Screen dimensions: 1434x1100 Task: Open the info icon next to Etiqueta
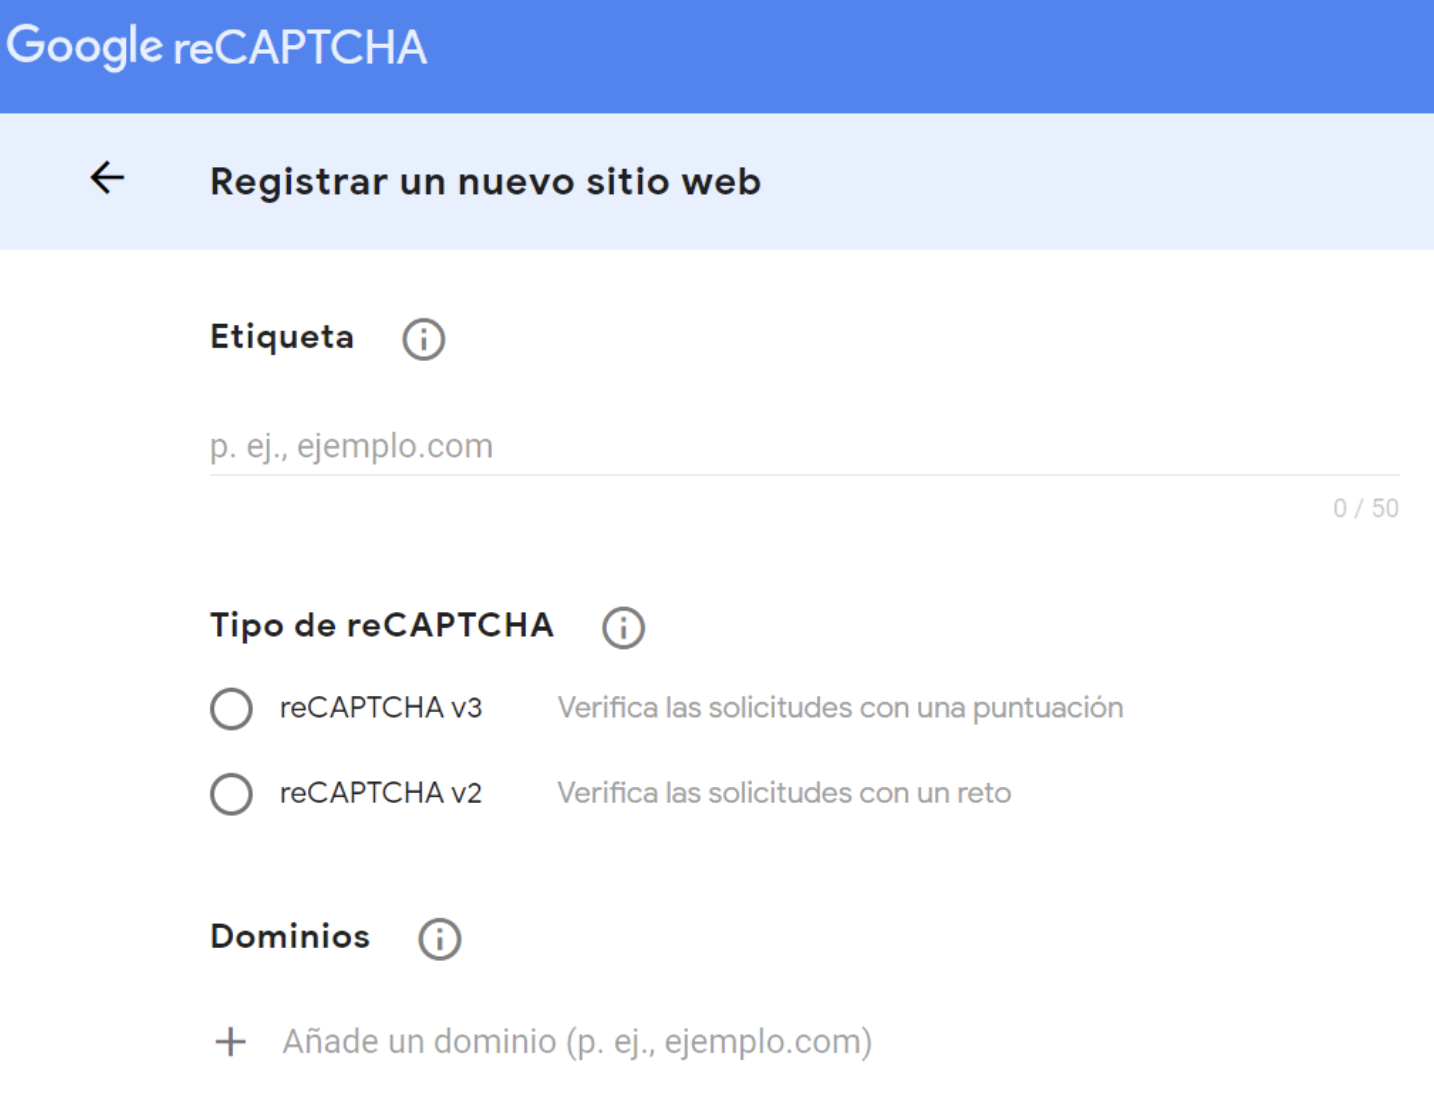423,339
